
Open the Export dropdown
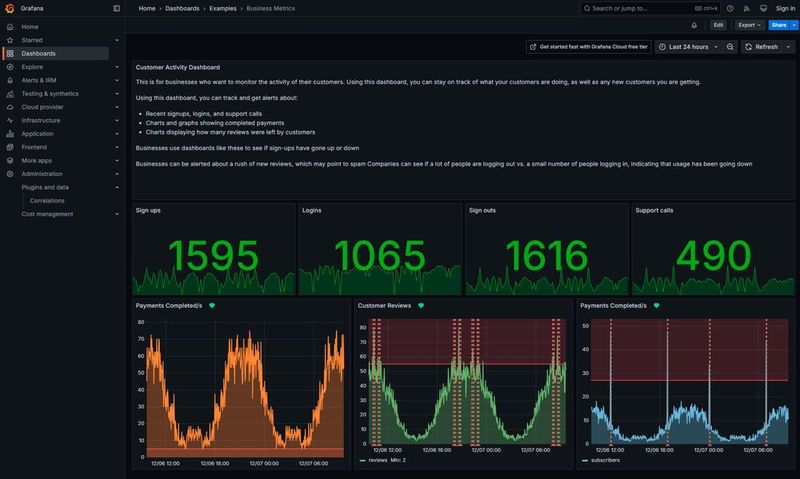(x=749, y=25)
